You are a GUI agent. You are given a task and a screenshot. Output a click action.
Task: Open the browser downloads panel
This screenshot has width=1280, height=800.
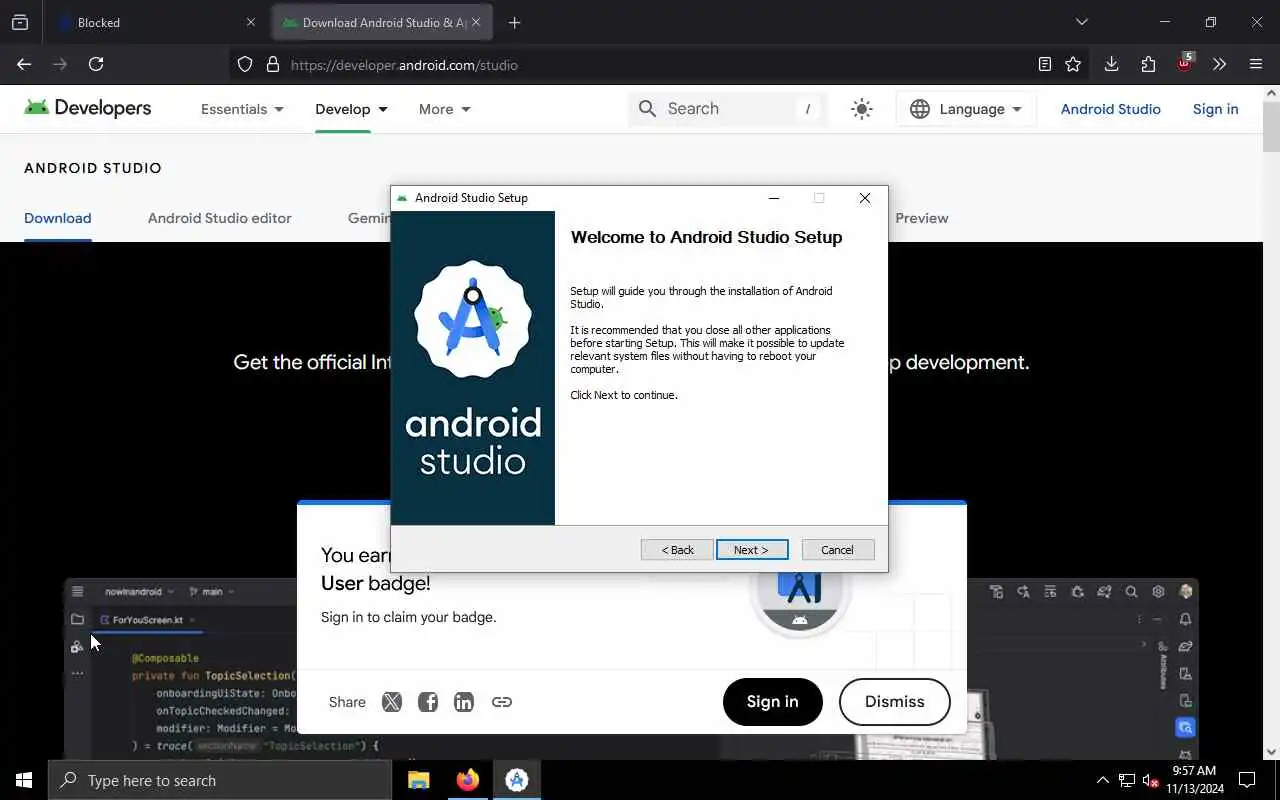coord(1111,64)
